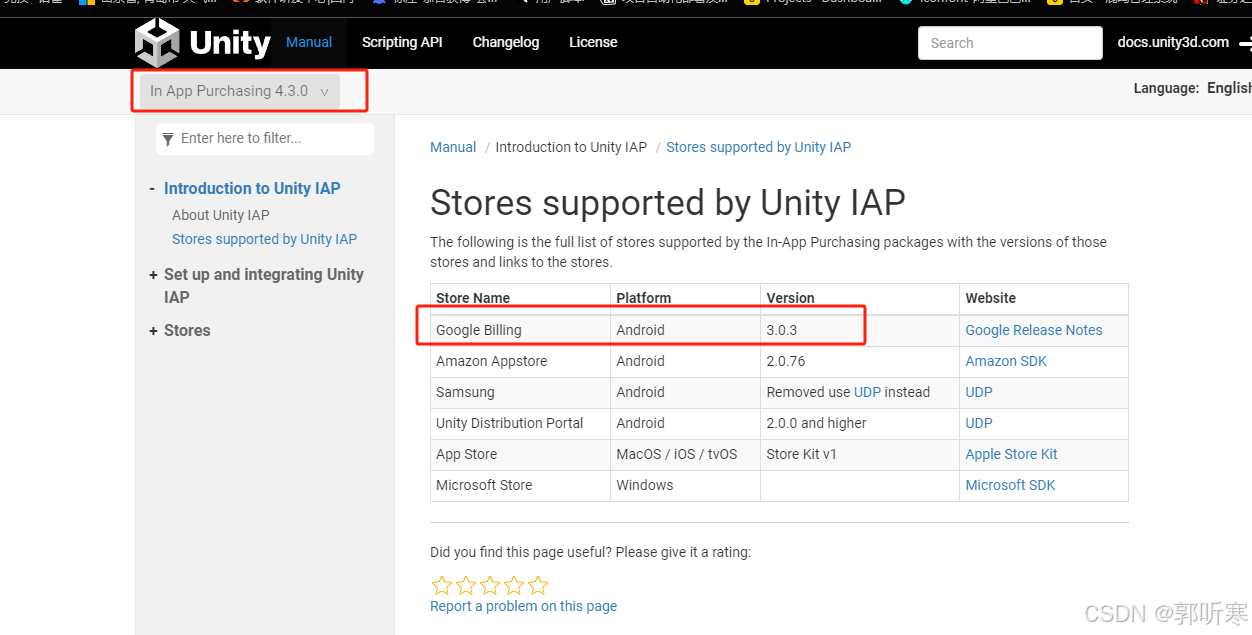Rate the page five stars
This screenshot has height=635, width=1252.
pos(538,585)
